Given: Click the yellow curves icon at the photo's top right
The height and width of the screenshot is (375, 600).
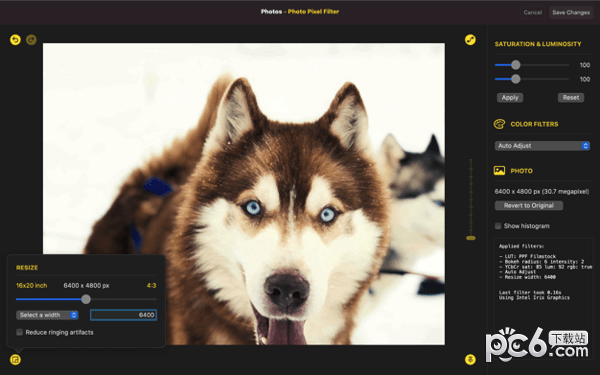Looking at the screenshot, I should [x=470, y=40].
